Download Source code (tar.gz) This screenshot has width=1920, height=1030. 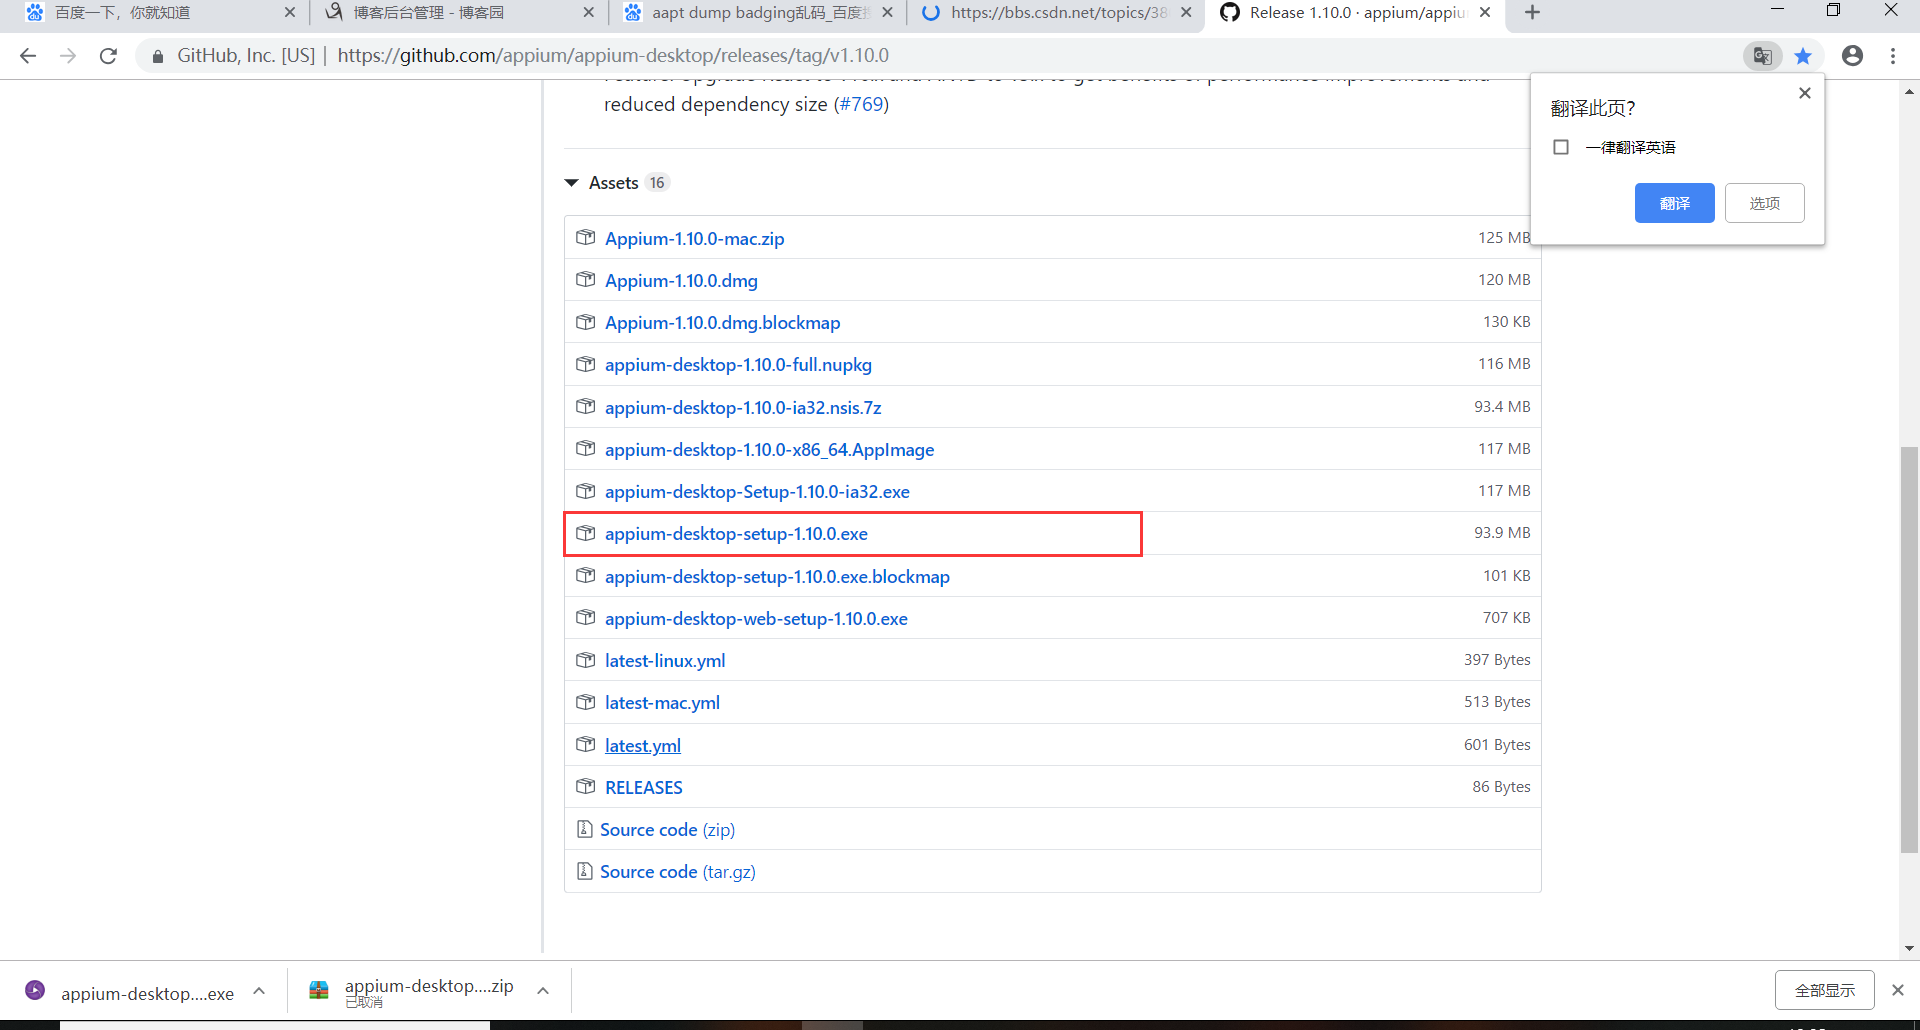pyautogui.click(x=678, y=871)
